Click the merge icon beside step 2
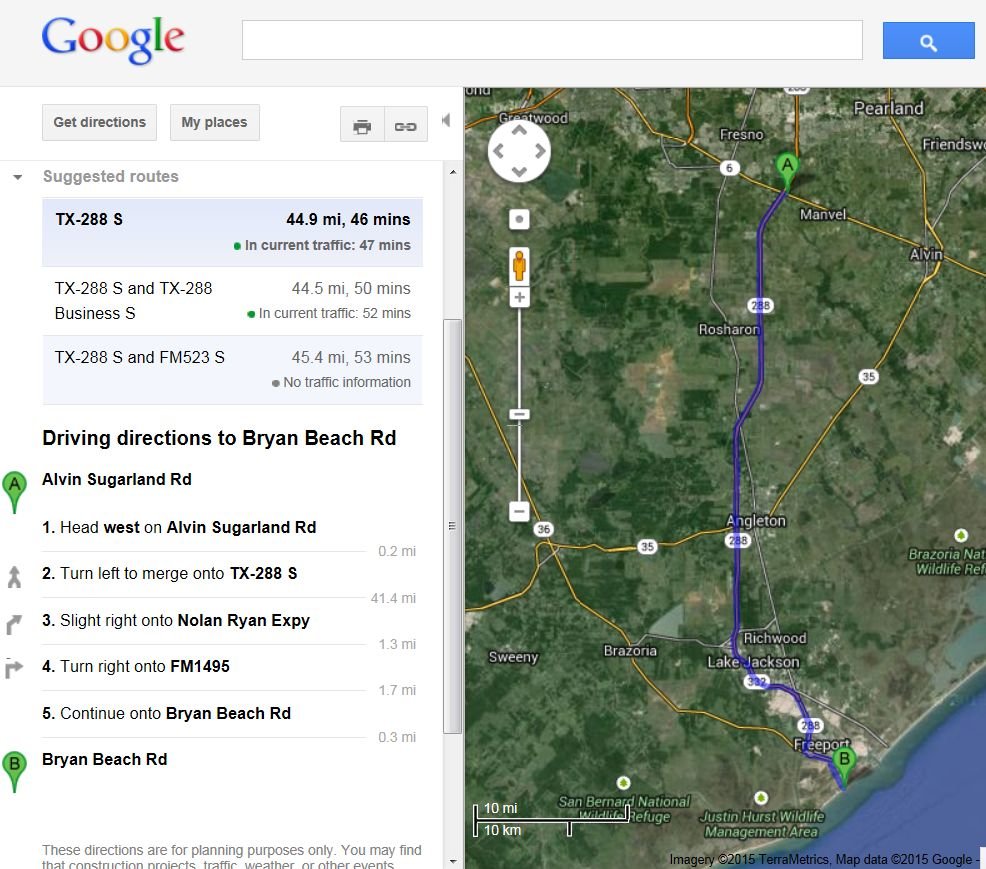Viewport: 986px width, 869px height. (14, 577)
